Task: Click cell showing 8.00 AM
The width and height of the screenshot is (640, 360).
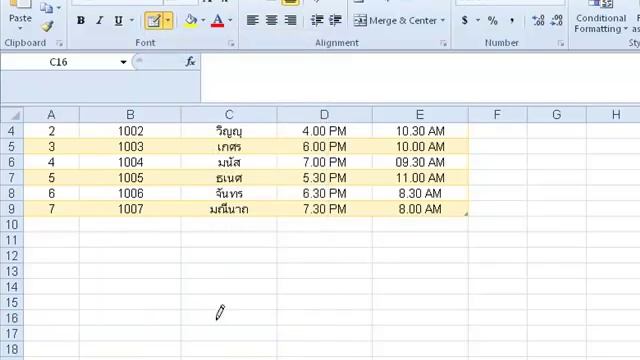Action: (x=420, y=209)
